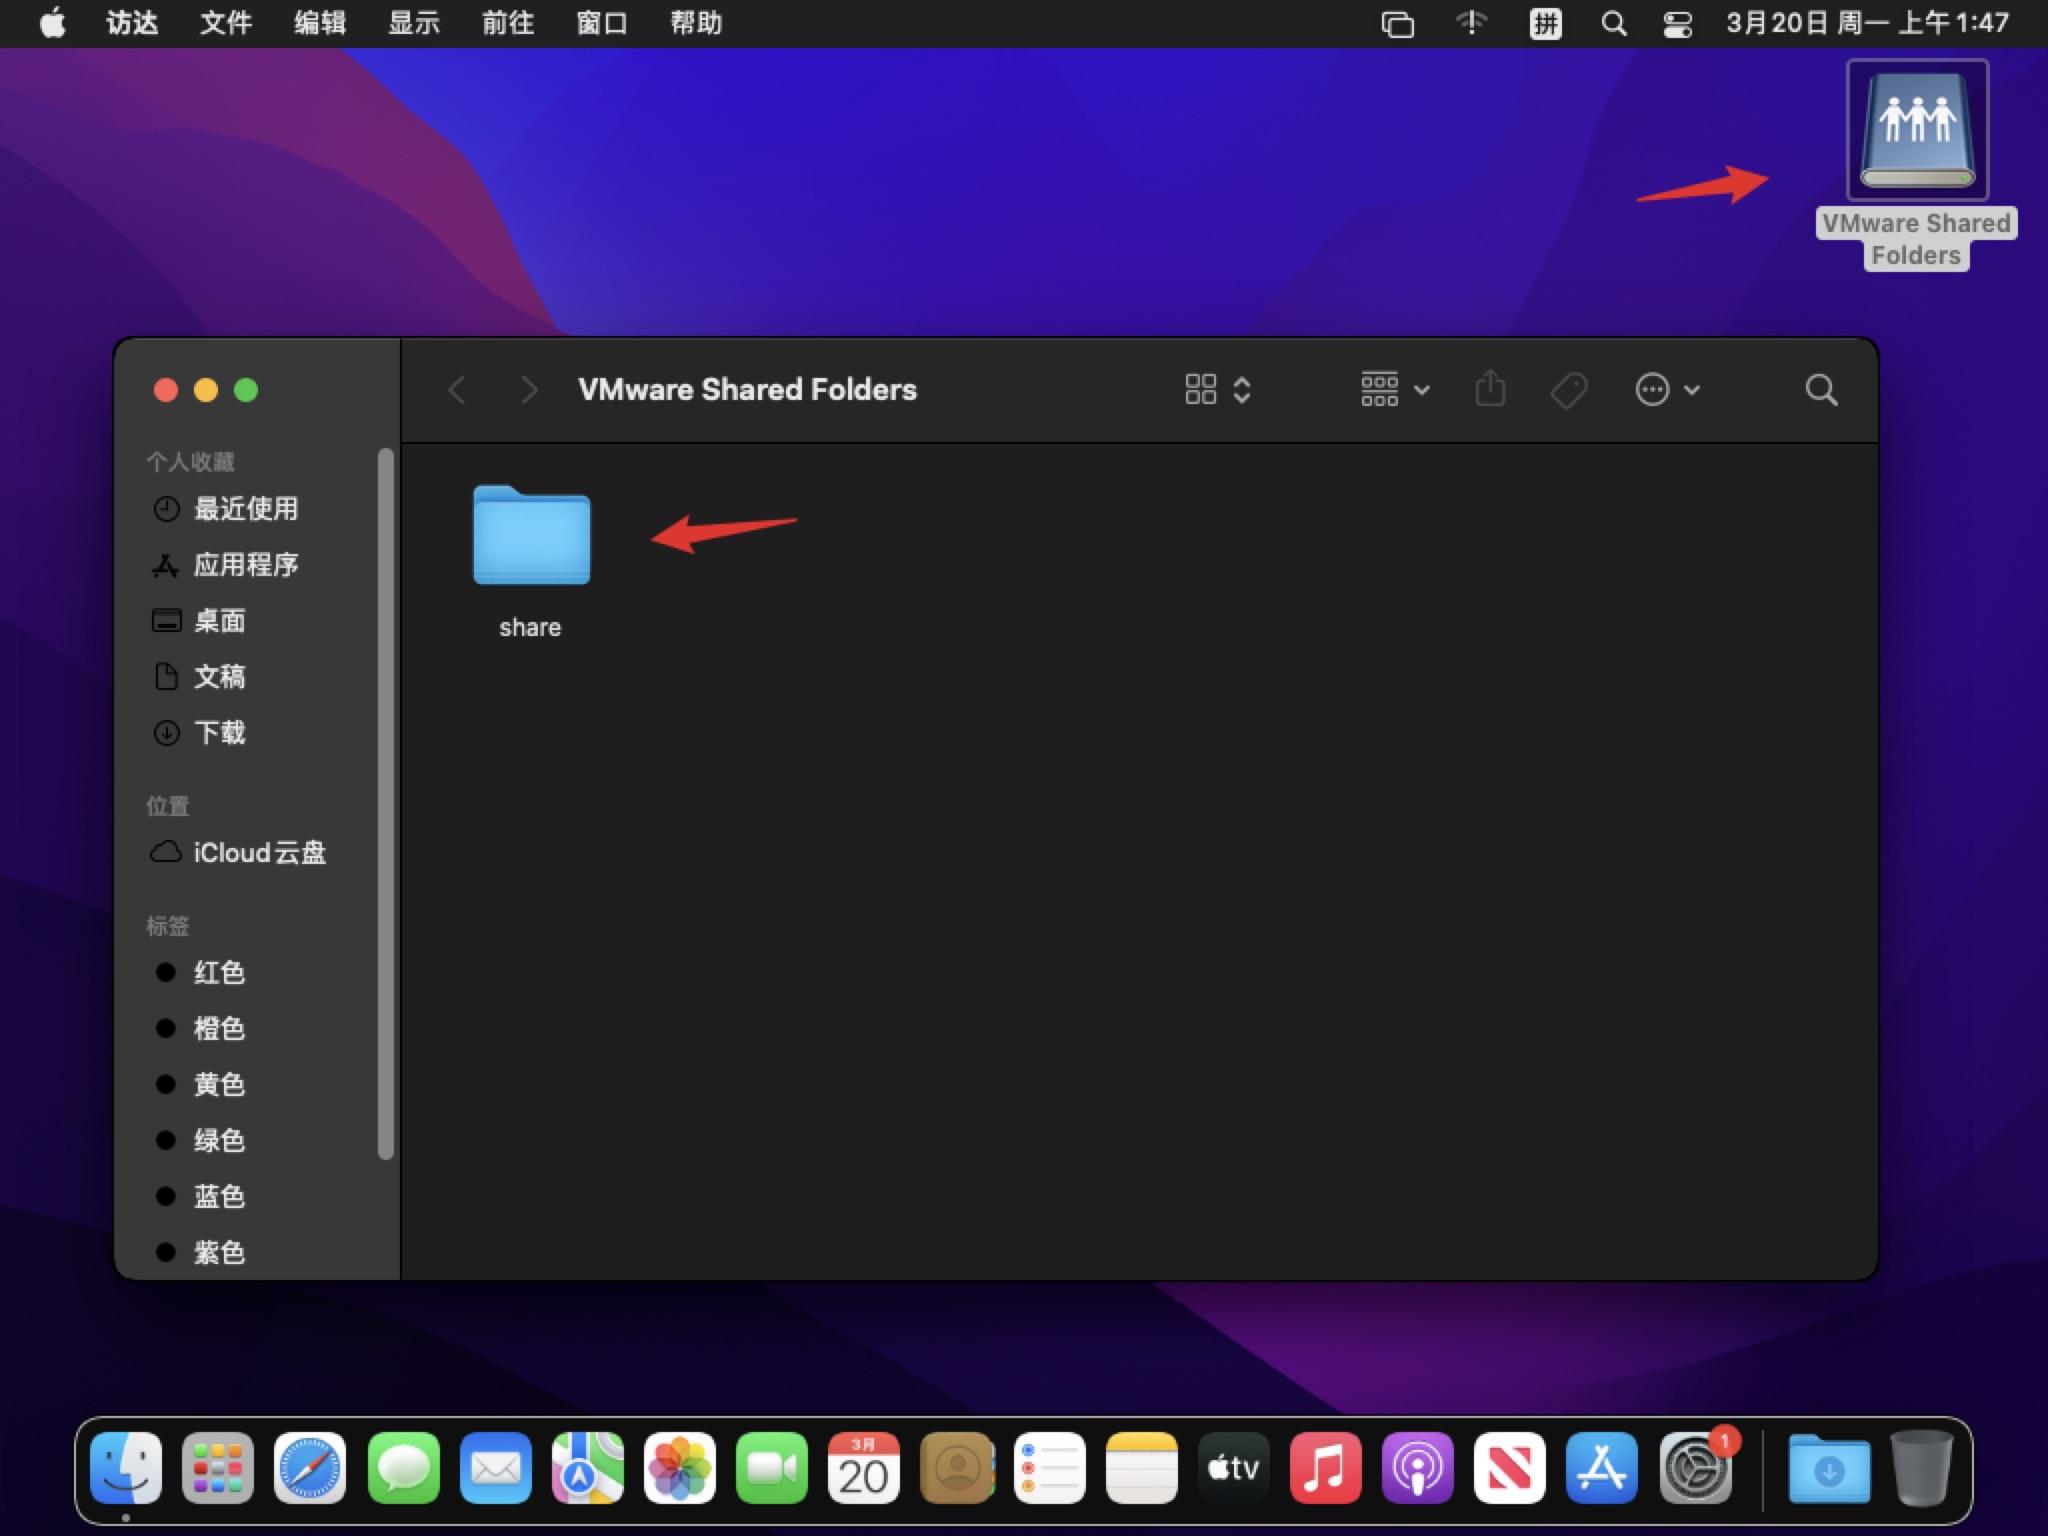Open the 显示 menu
This screenshot has height=1536, width=2048.
(413, 23)
